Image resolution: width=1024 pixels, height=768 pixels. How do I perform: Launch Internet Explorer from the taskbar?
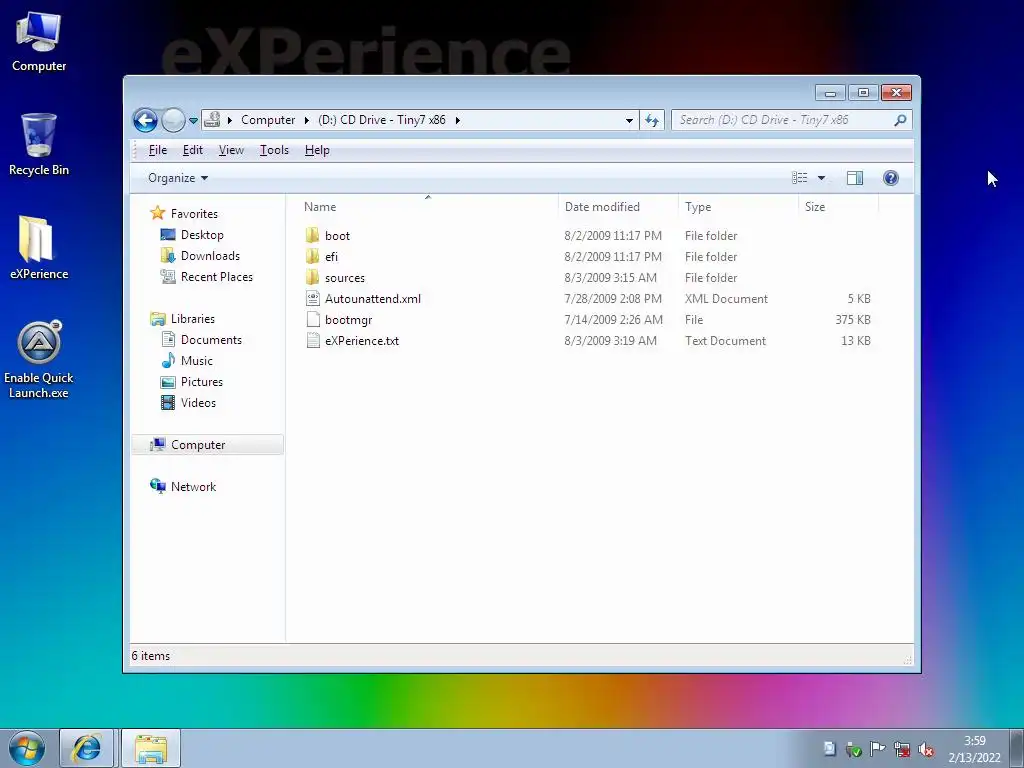[86, 748]
